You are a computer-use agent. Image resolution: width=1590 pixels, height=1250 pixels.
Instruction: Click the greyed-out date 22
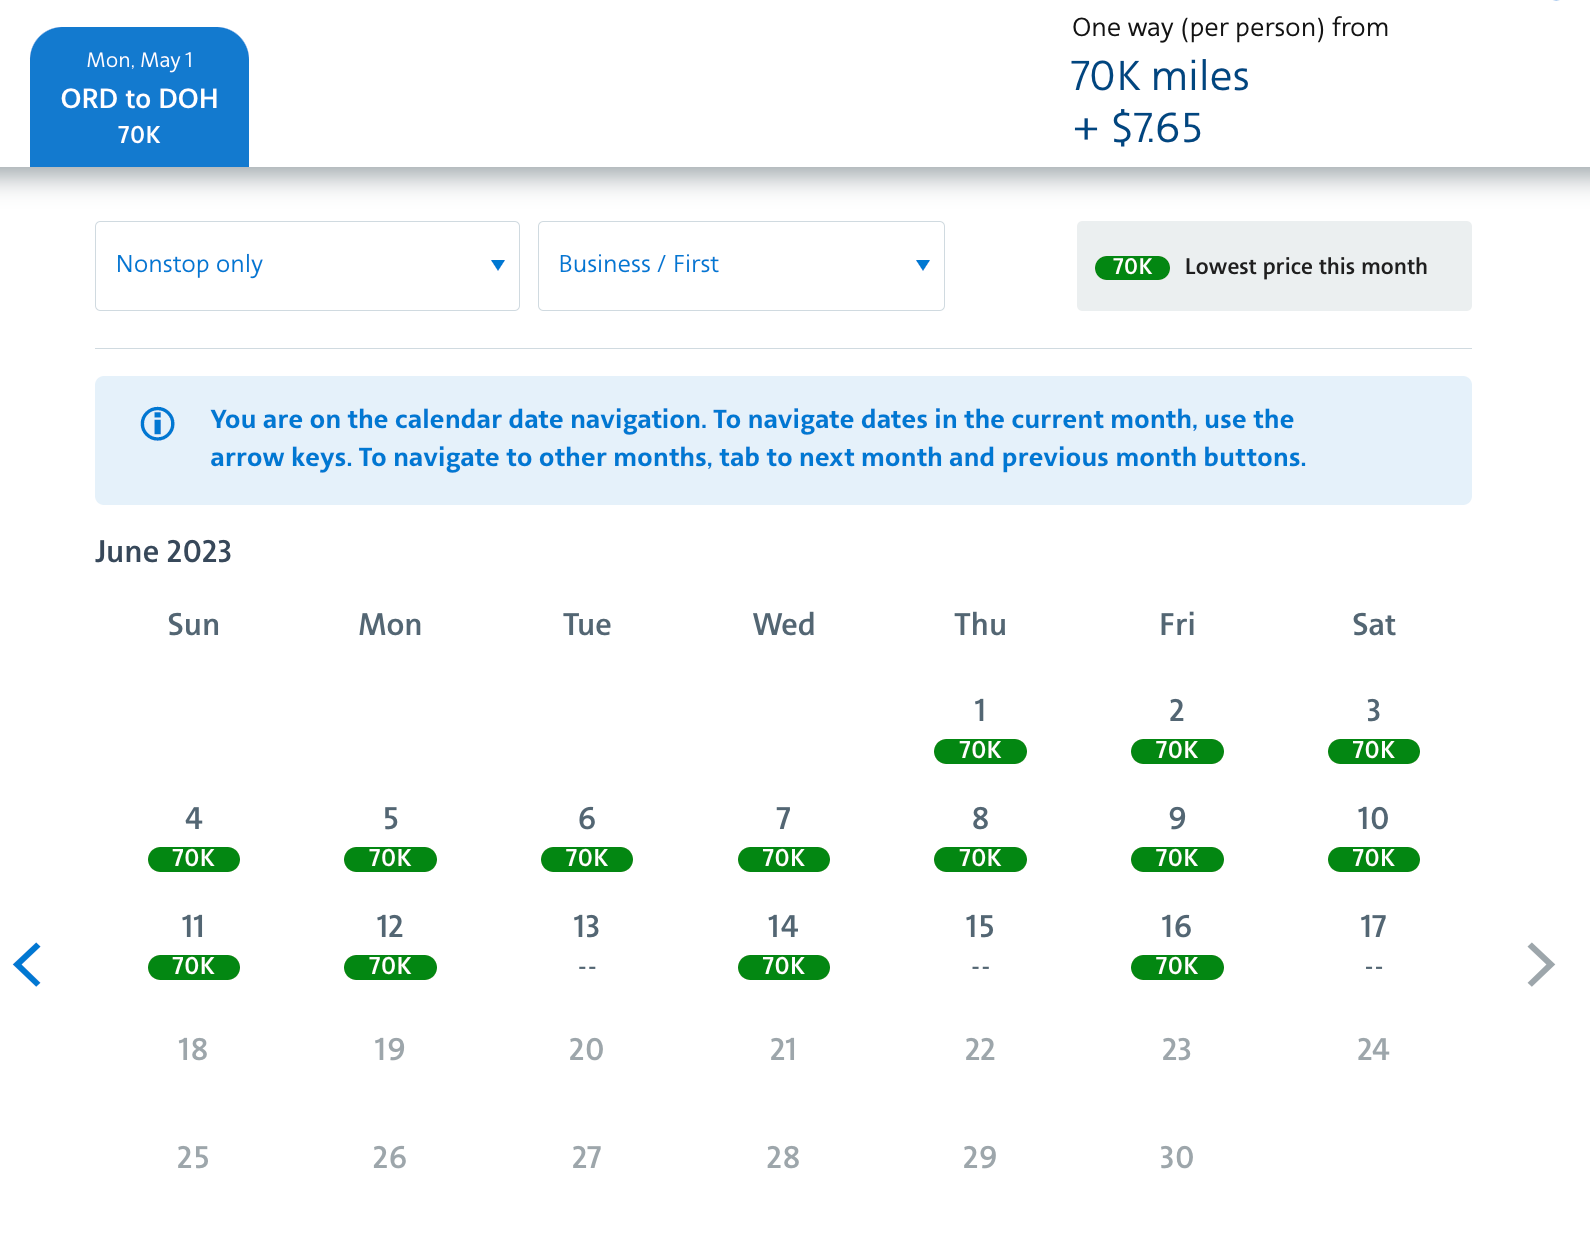click(980, 1049)
